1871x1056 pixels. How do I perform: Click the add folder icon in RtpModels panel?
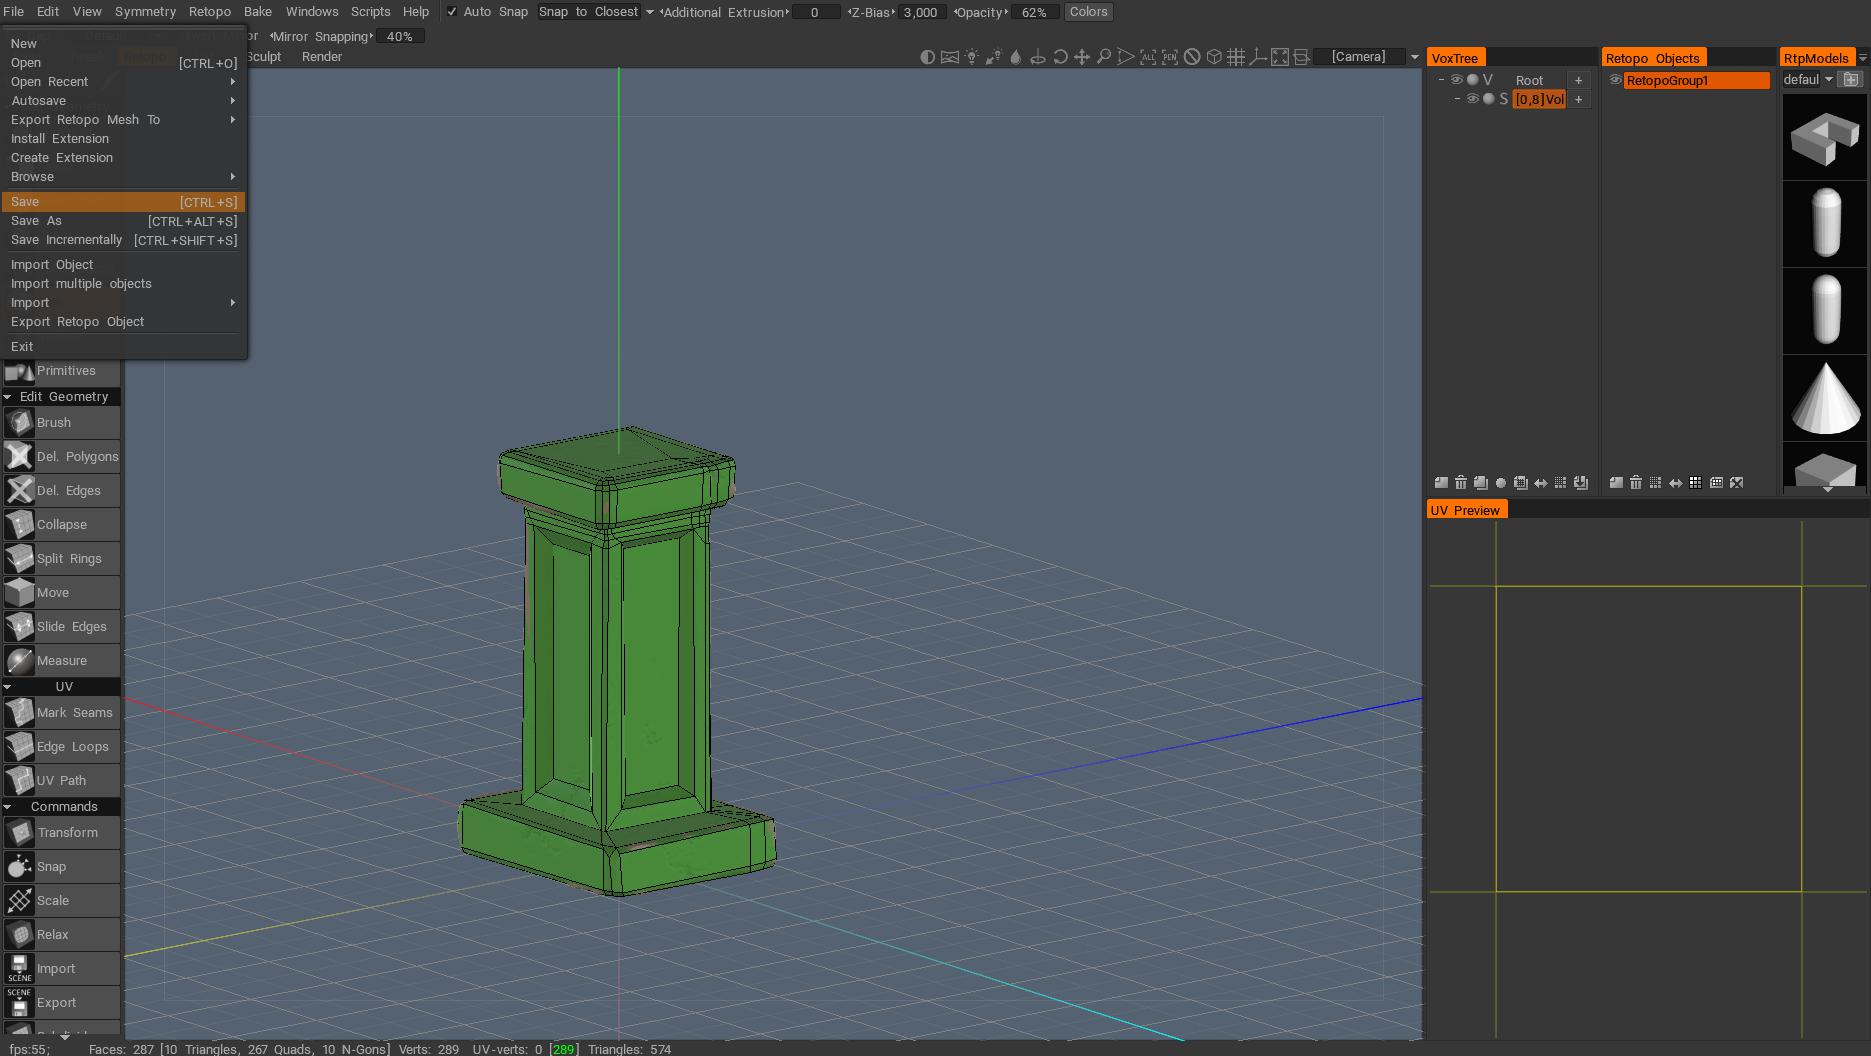tap(1851, 80)
